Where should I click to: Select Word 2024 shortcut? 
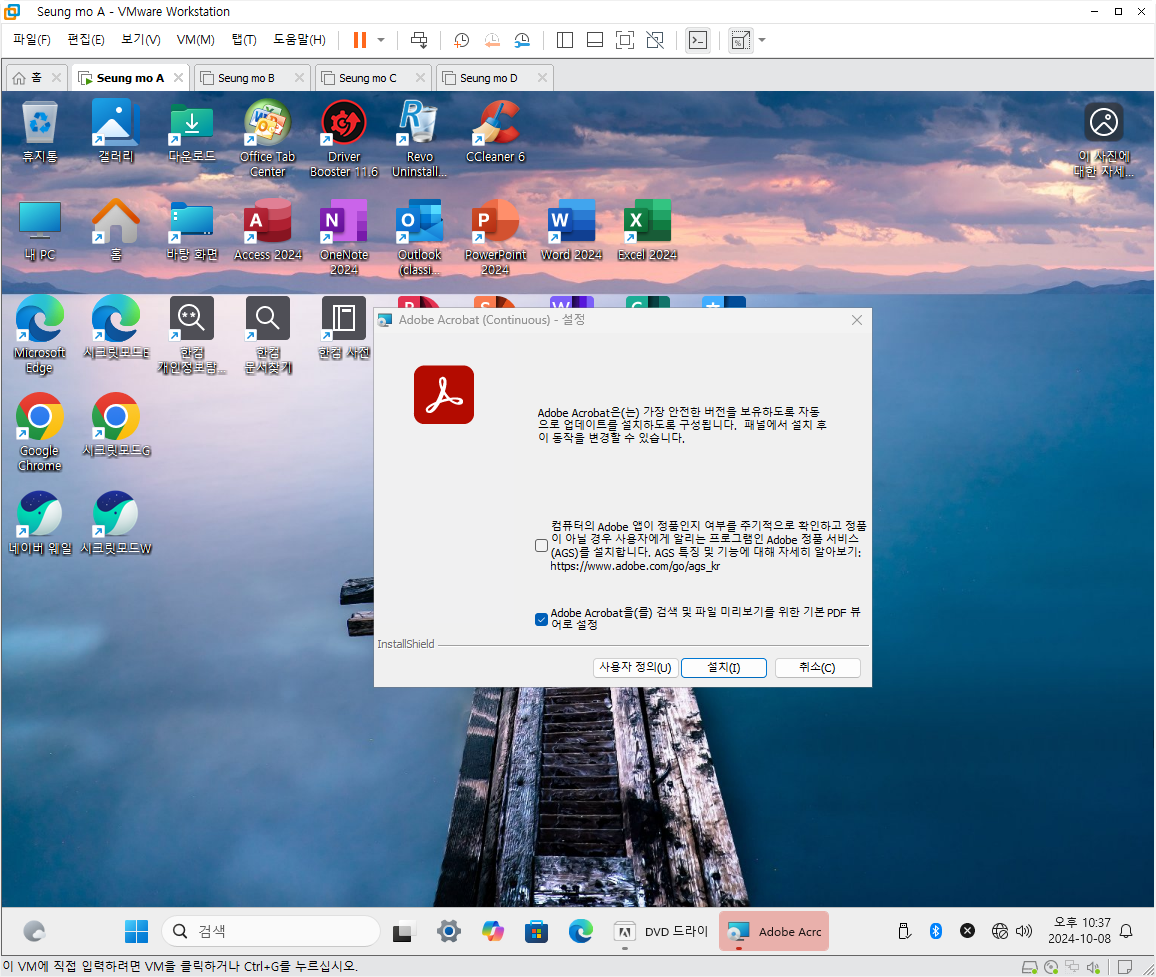tap(571, 230)
